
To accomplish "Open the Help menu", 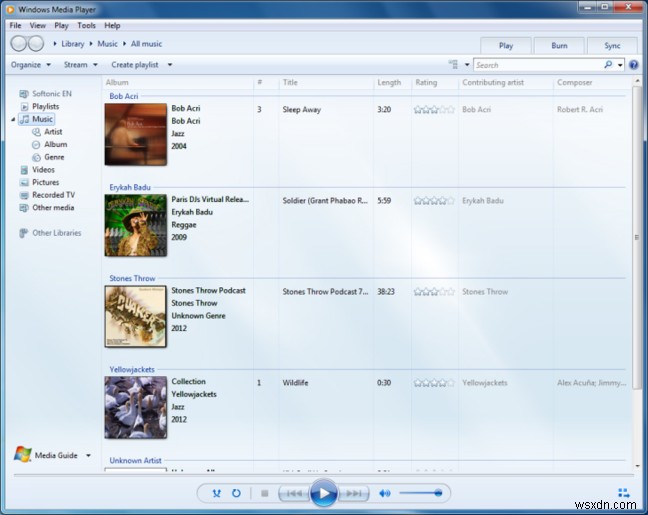I will [x=112, y=26].
